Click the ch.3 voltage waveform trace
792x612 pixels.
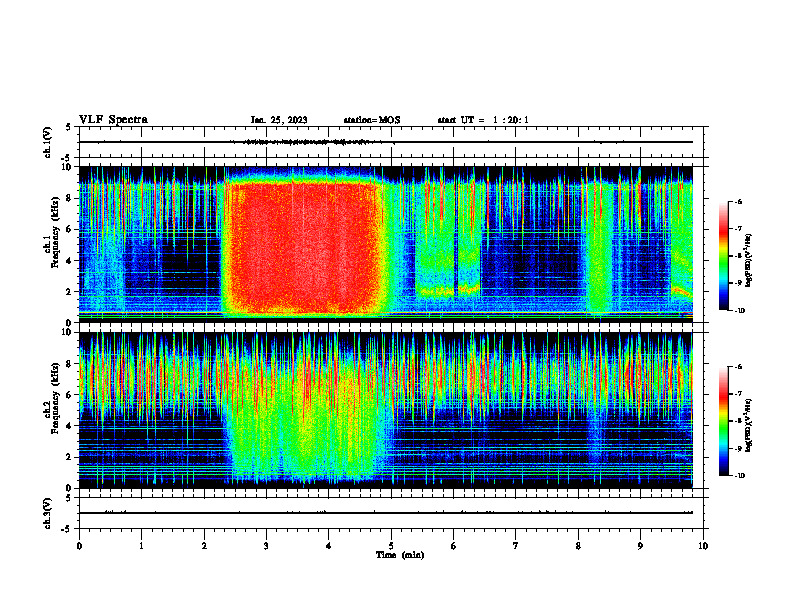386,513
